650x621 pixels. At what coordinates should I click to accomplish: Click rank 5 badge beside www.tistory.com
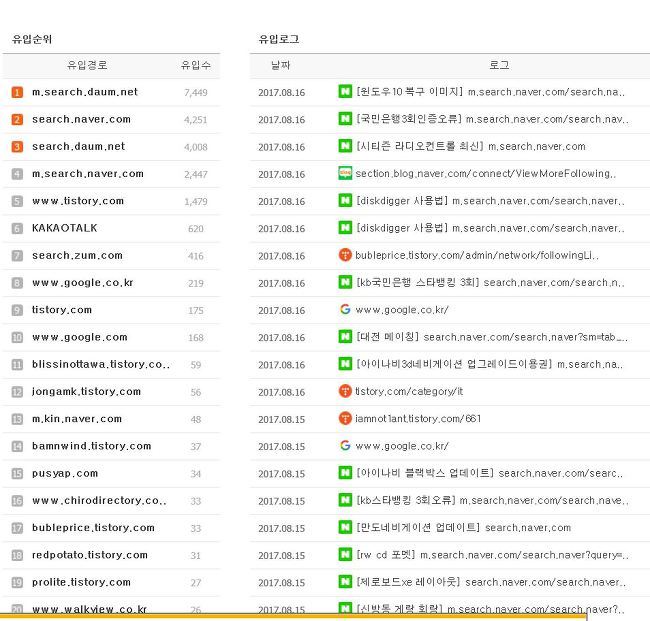click(17, 201)
